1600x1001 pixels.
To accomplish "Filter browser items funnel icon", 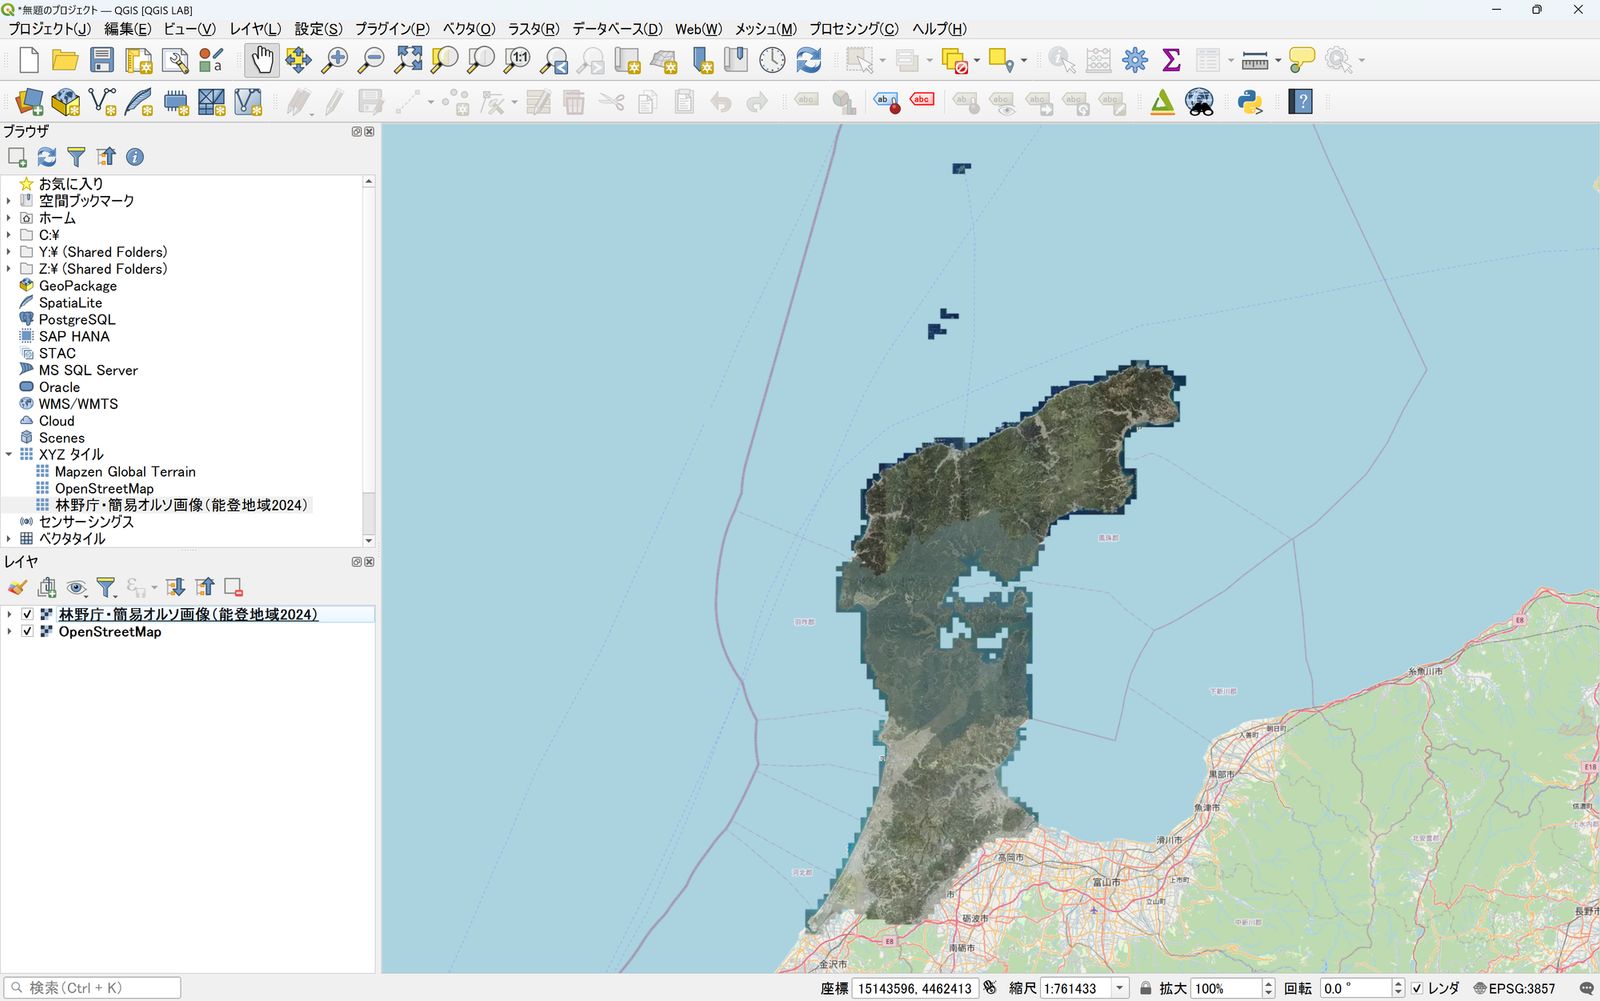I will coord(76,157).
